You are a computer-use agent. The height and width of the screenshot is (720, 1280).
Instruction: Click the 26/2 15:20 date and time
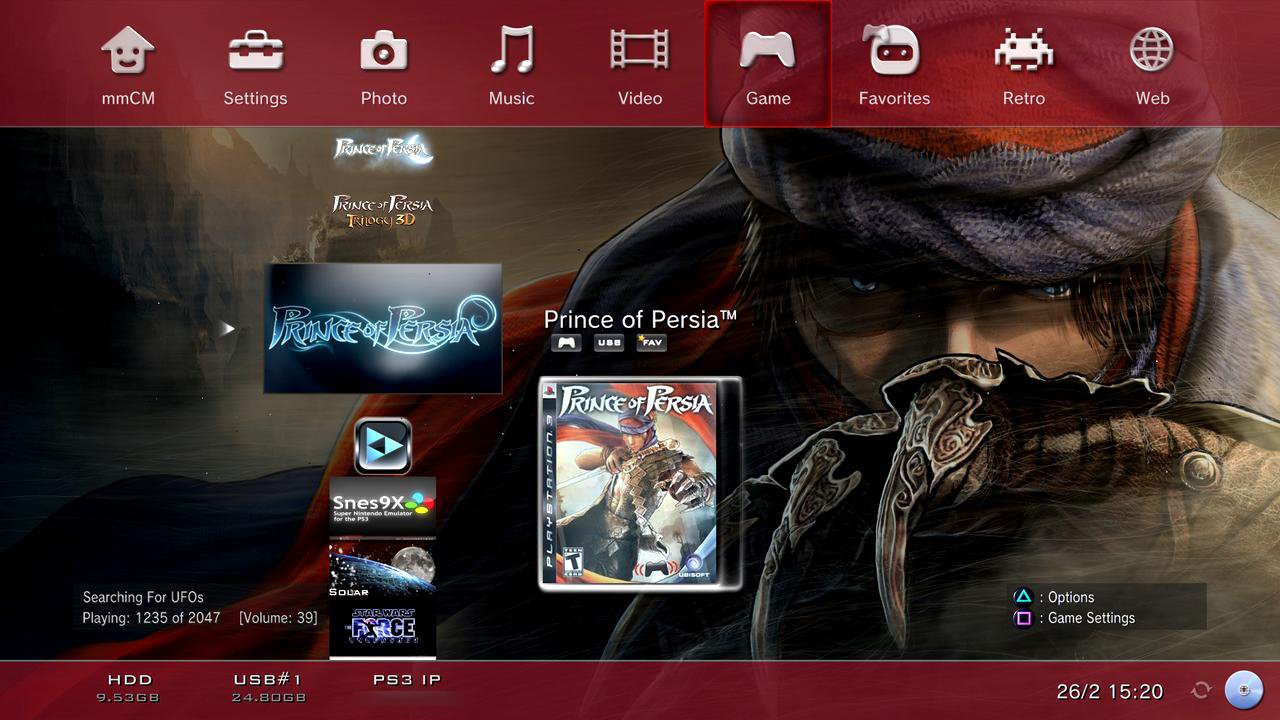coord(1110,691)
